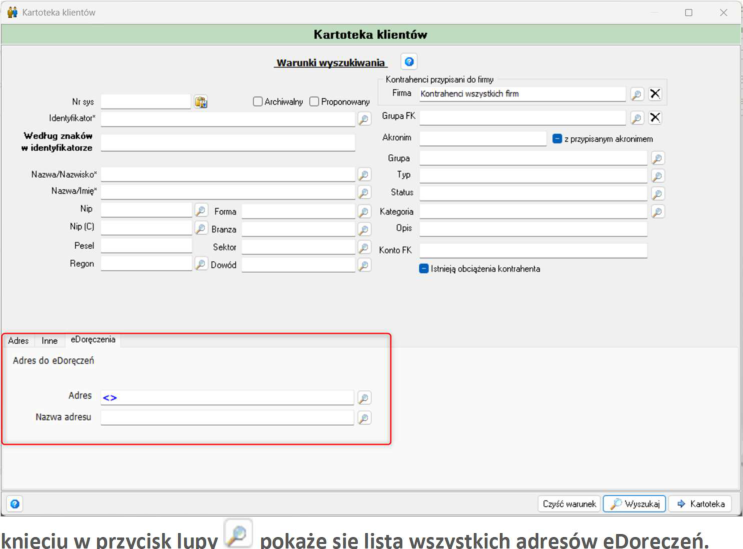The width and height of the screenshot is (743, 549).
Task: Open lookup magnifier for Identyfikator field
Action: pyautogui.click(x=364, y=119)
